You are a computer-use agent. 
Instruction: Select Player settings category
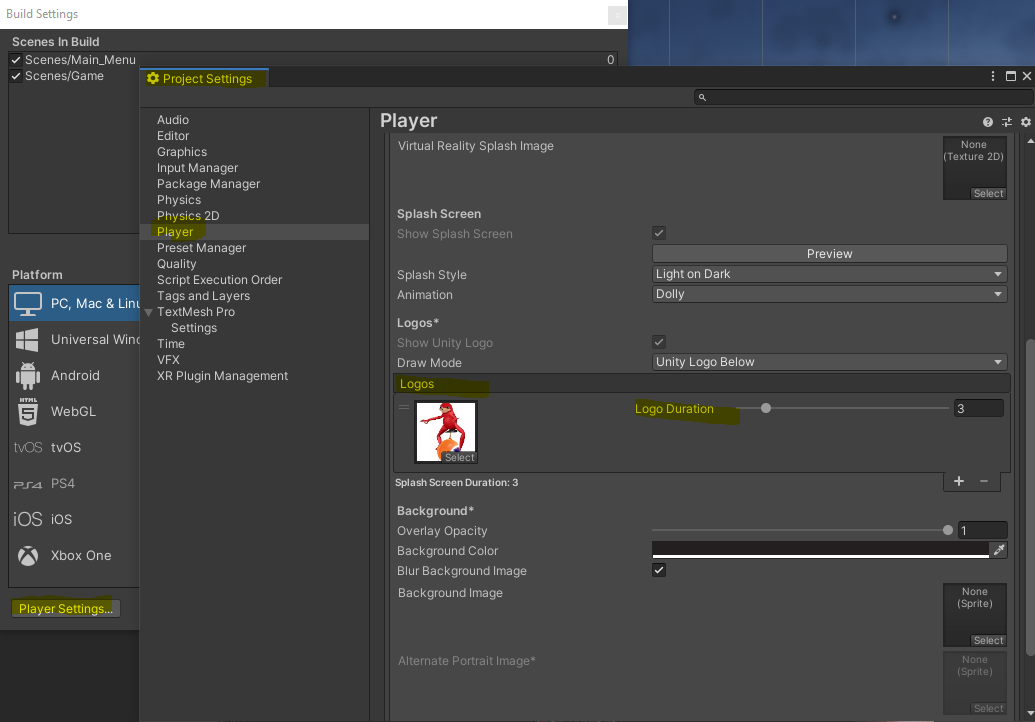pos(175,232)
